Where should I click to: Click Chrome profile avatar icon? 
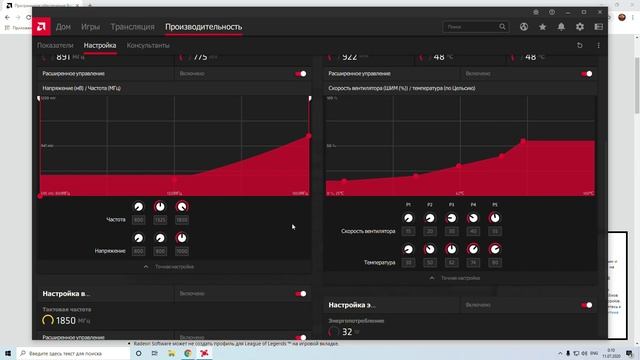point(622,17)
